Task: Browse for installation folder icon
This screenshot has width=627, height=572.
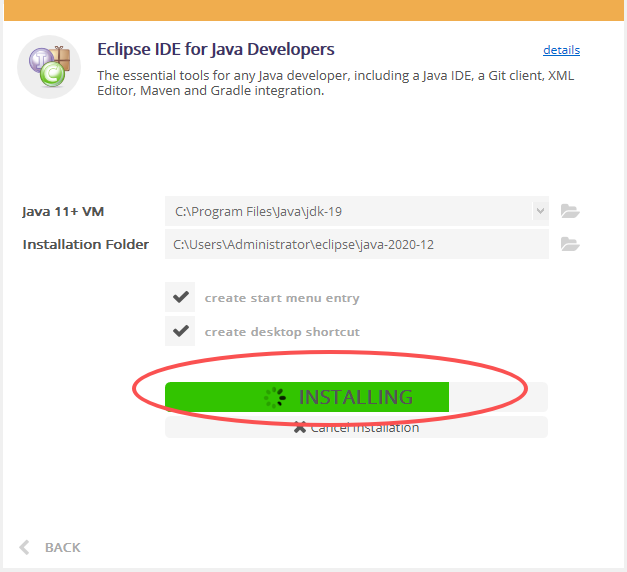Action: click(x=570, y=244)
